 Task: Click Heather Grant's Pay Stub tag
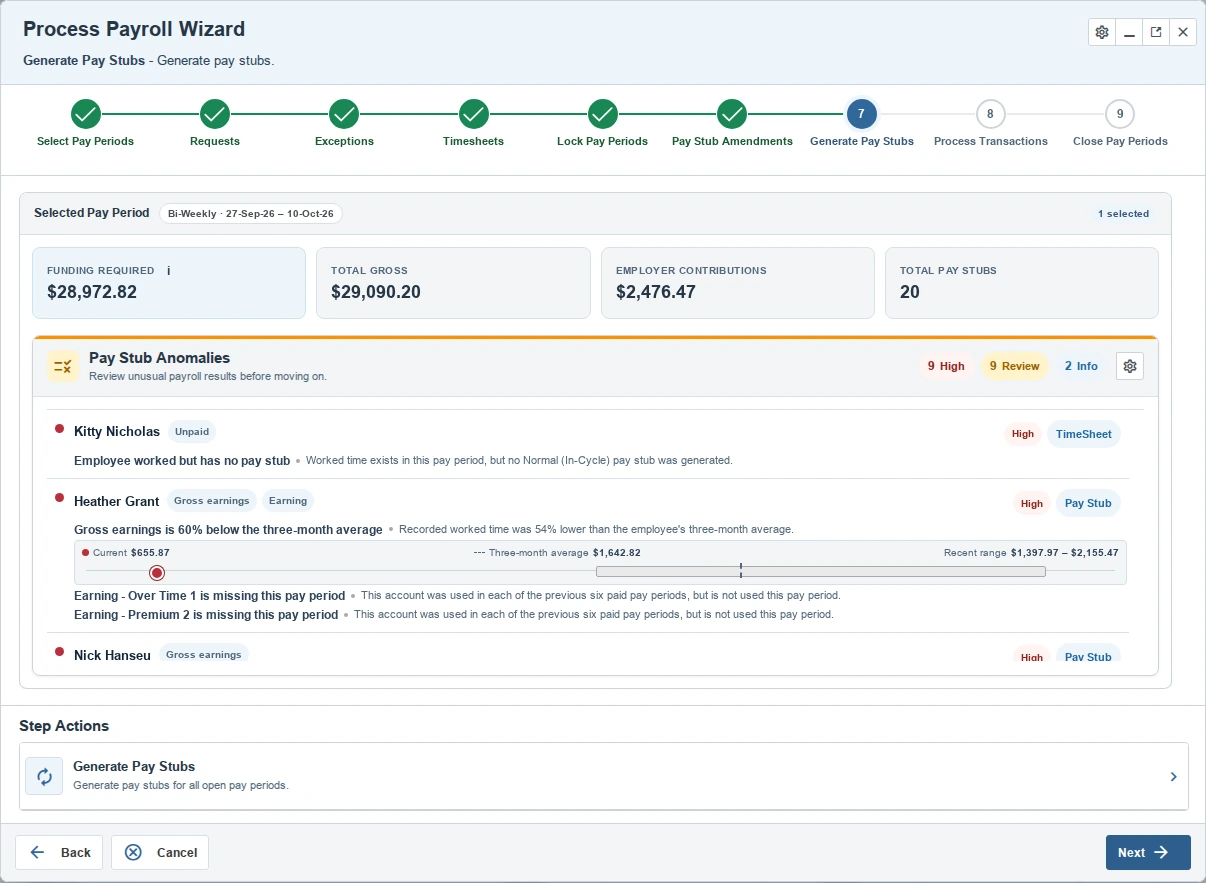click(x=1088, y=503)
